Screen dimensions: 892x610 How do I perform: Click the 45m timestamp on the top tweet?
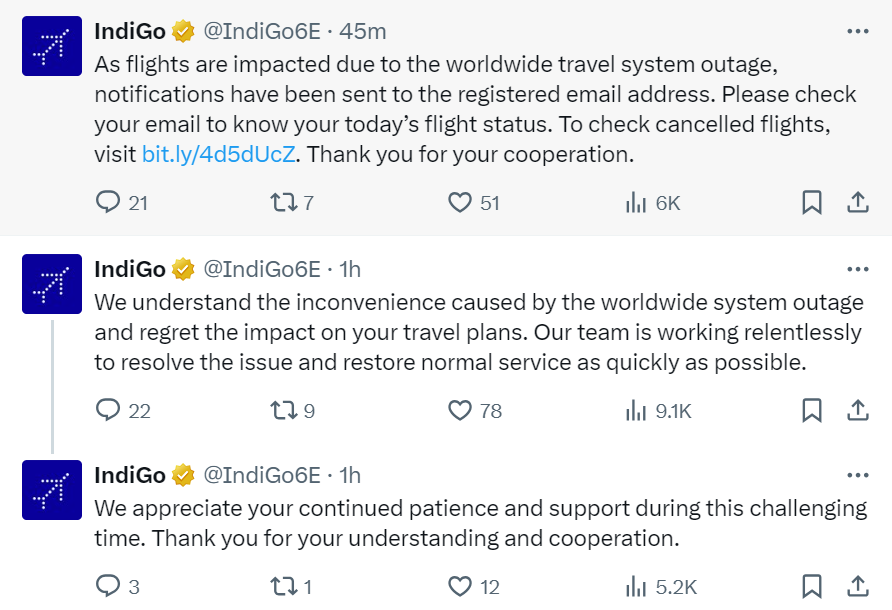pyautogui.click(x=363, y=31)
